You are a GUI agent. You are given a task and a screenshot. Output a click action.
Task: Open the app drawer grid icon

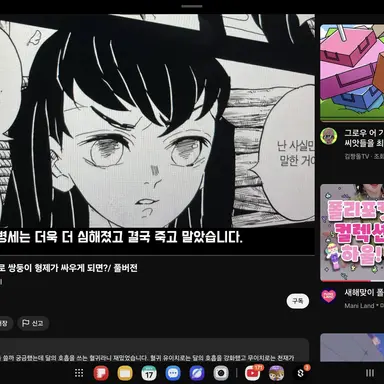79,373
